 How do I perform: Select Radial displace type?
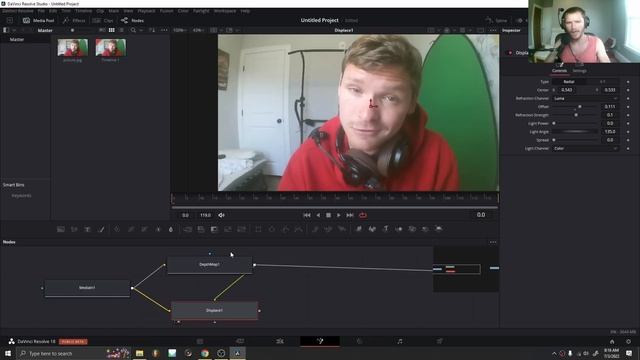569,82
